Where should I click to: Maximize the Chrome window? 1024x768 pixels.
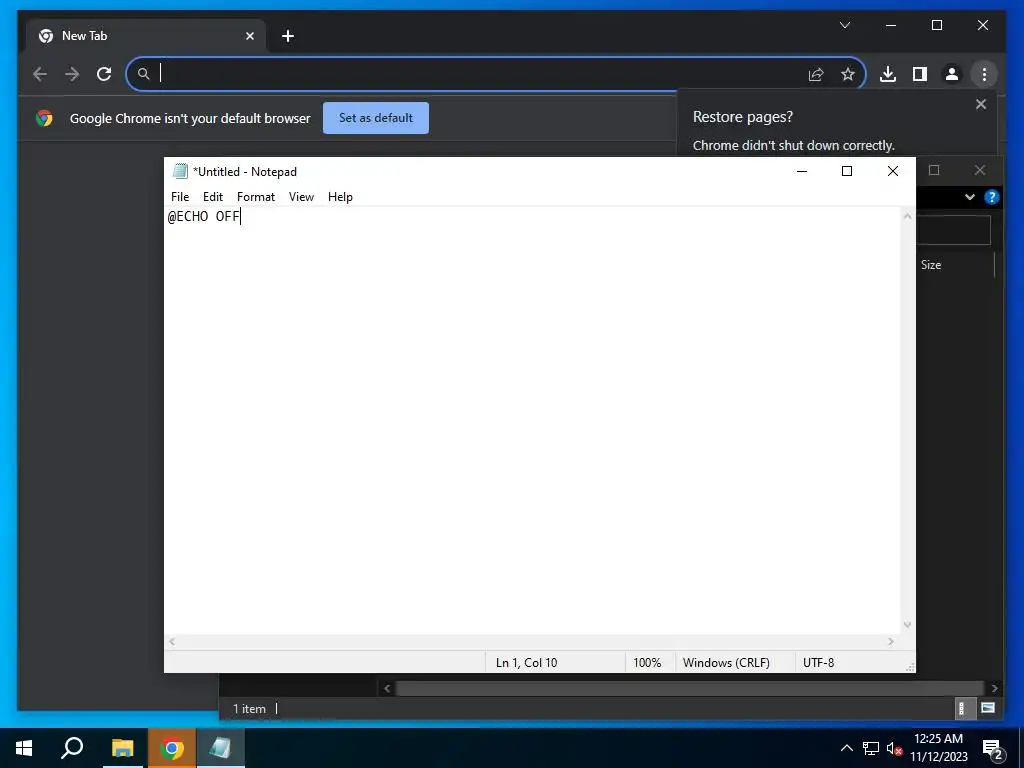click(936, 25)
